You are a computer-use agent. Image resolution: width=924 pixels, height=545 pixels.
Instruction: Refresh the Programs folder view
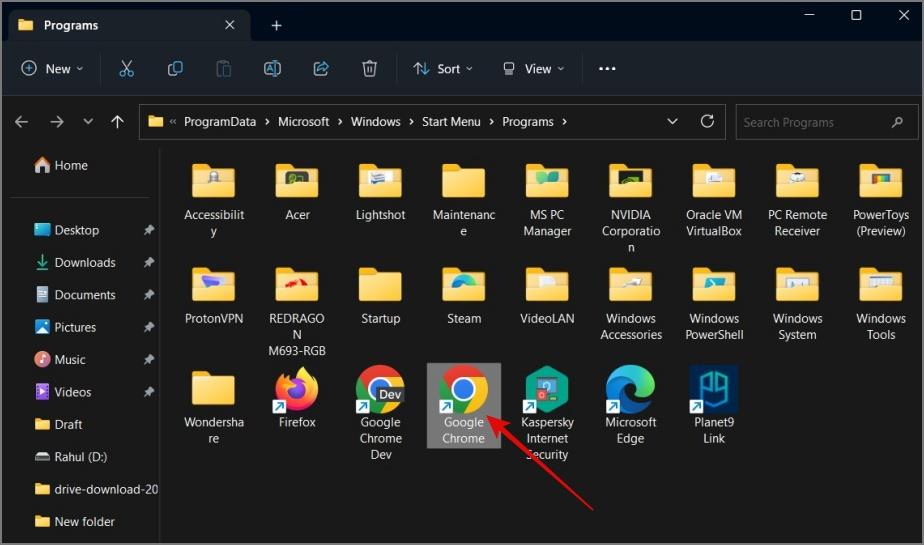point(707,121)
